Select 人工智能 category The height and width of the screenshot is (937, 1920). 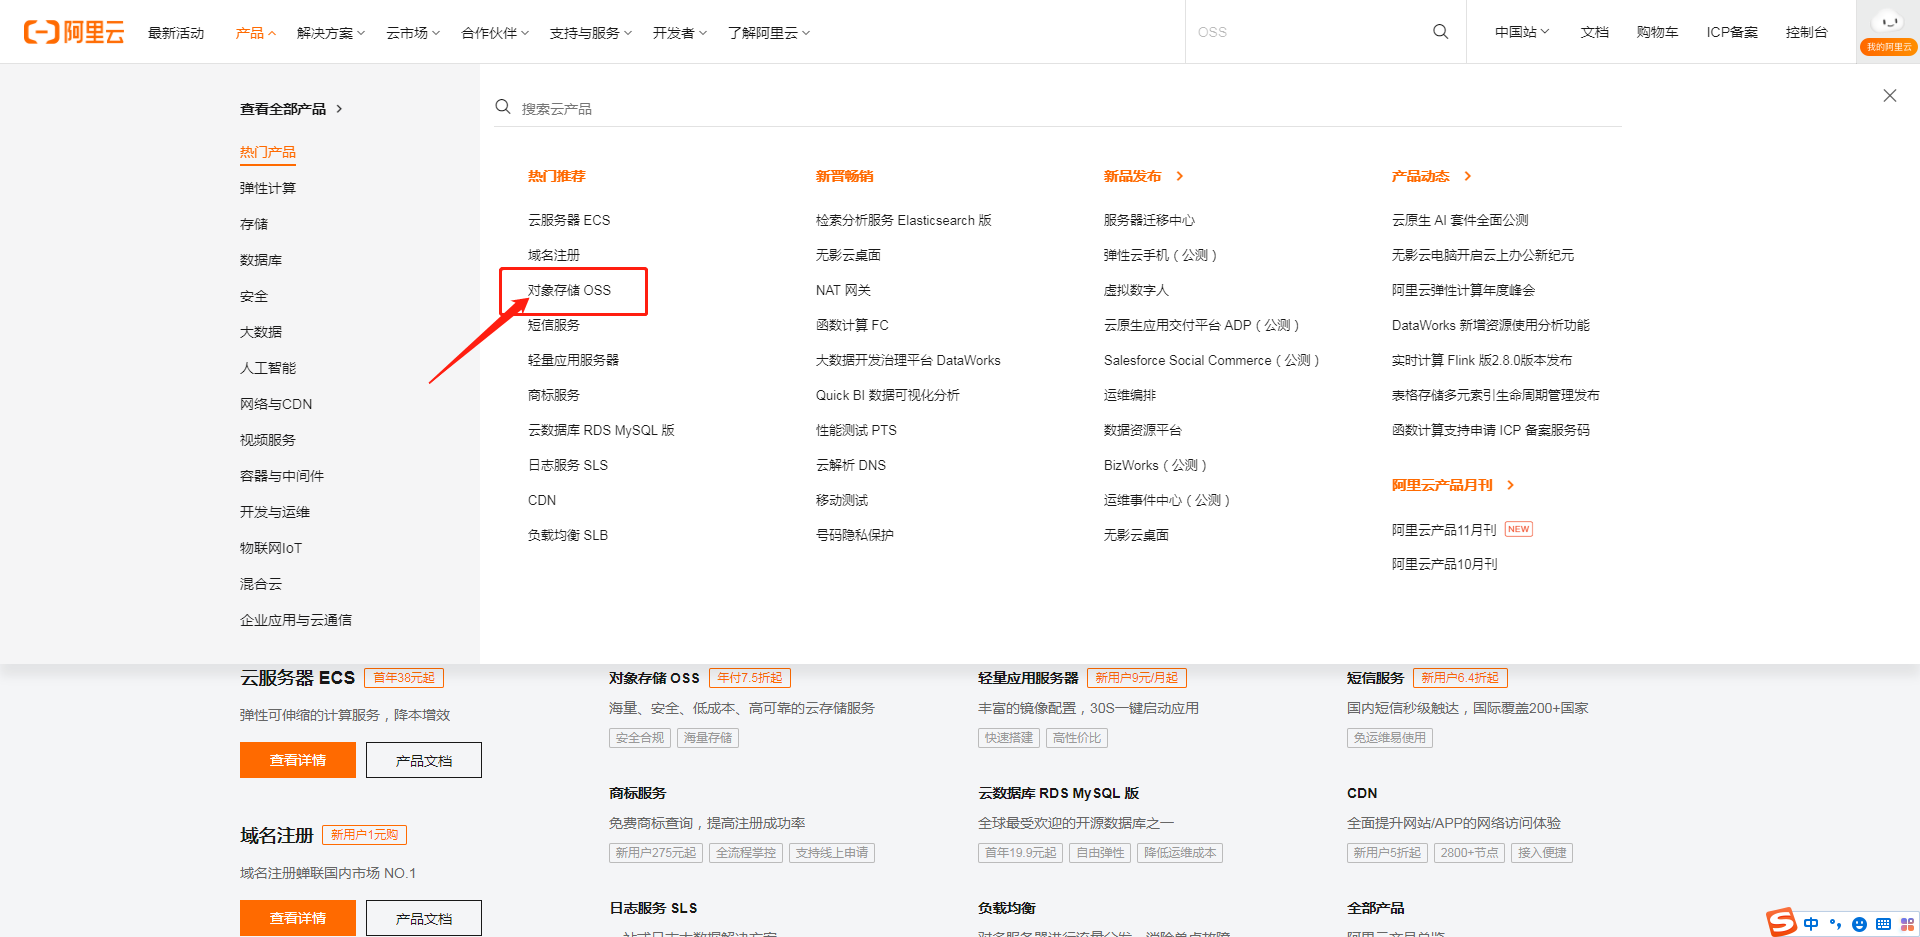click(268, 368)
